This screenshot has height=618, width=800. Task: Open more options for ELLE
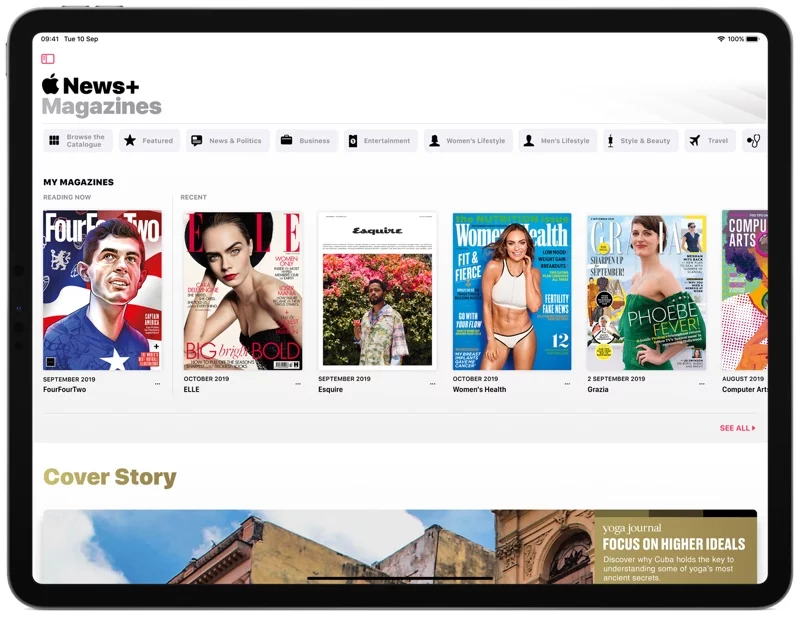298,384
